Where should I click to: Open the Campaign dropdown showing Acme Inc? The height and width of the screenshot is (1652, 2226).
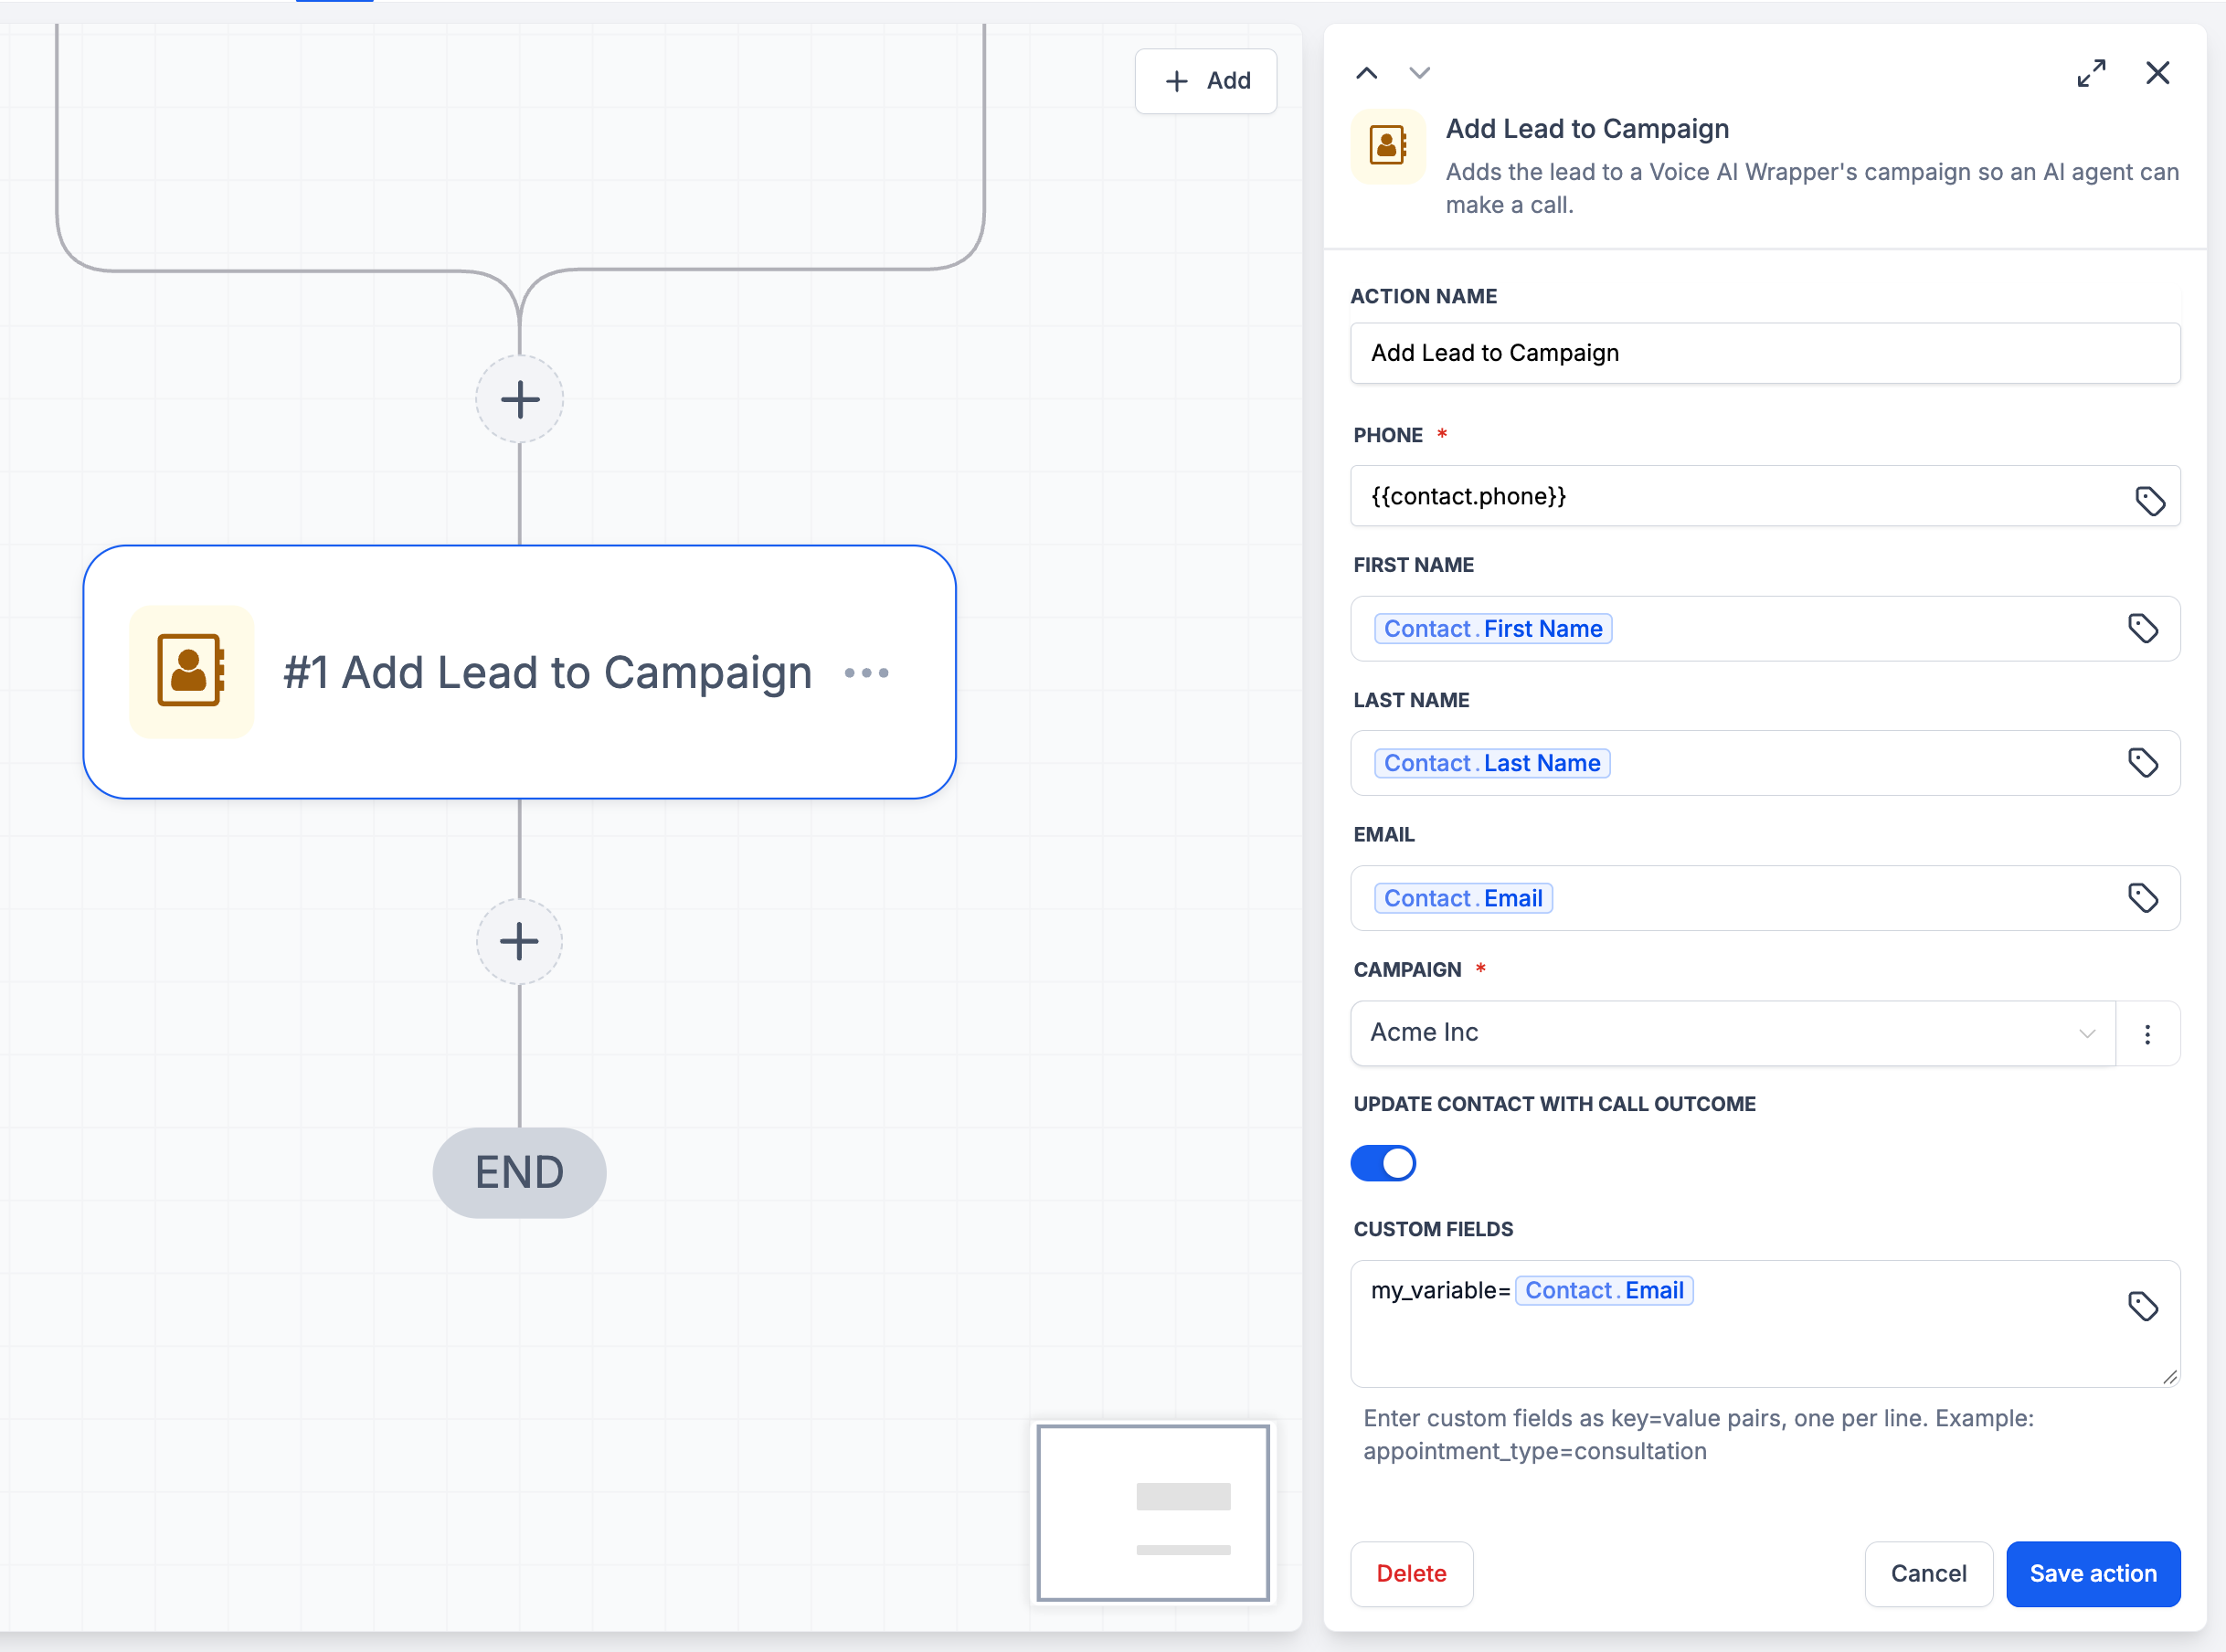1732,1033
